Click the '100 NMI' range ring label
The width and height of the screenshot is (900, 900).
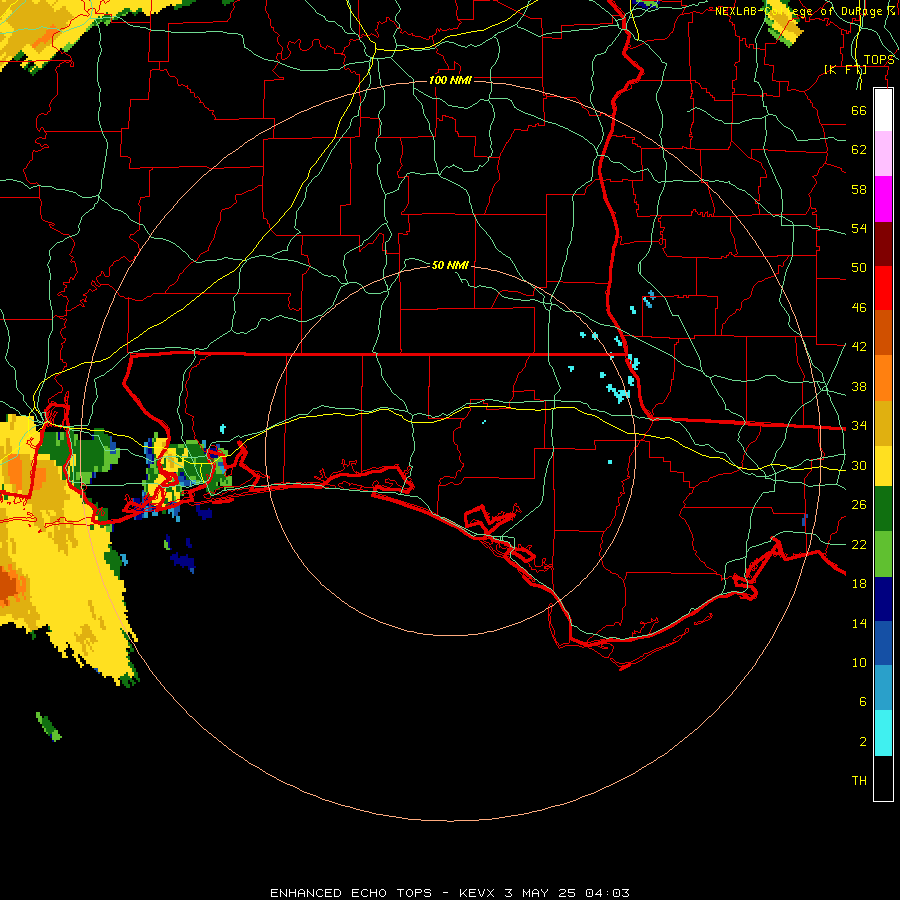pos(450,80)
